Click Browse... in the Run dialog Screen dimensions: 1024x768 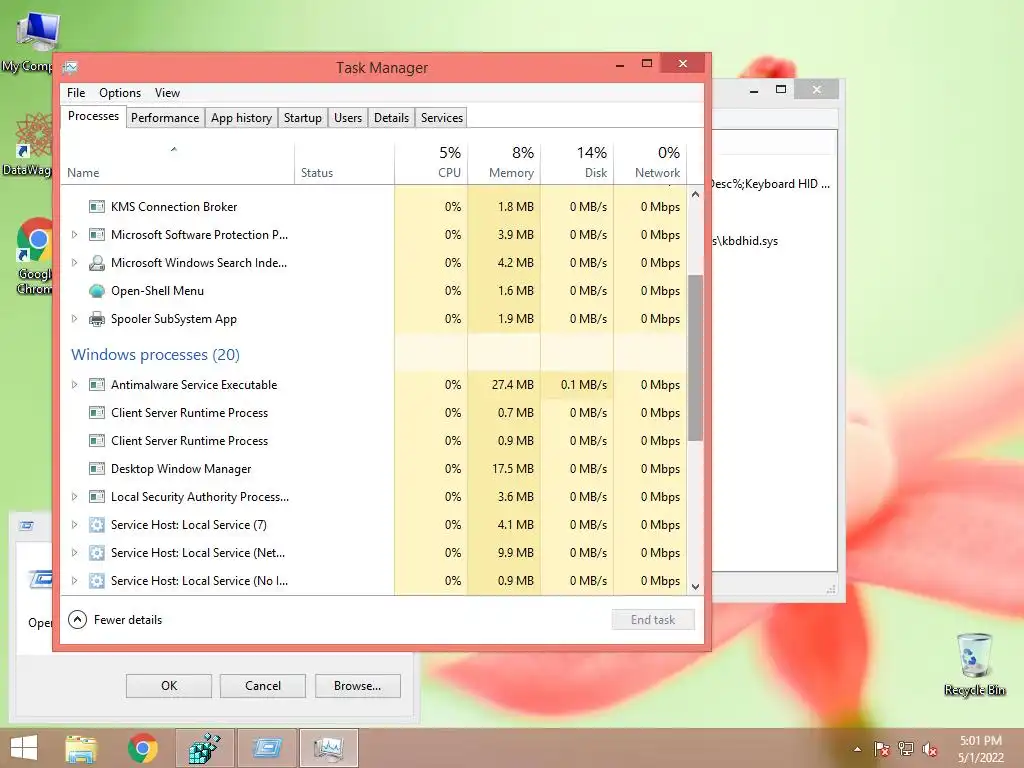(357, 686)
